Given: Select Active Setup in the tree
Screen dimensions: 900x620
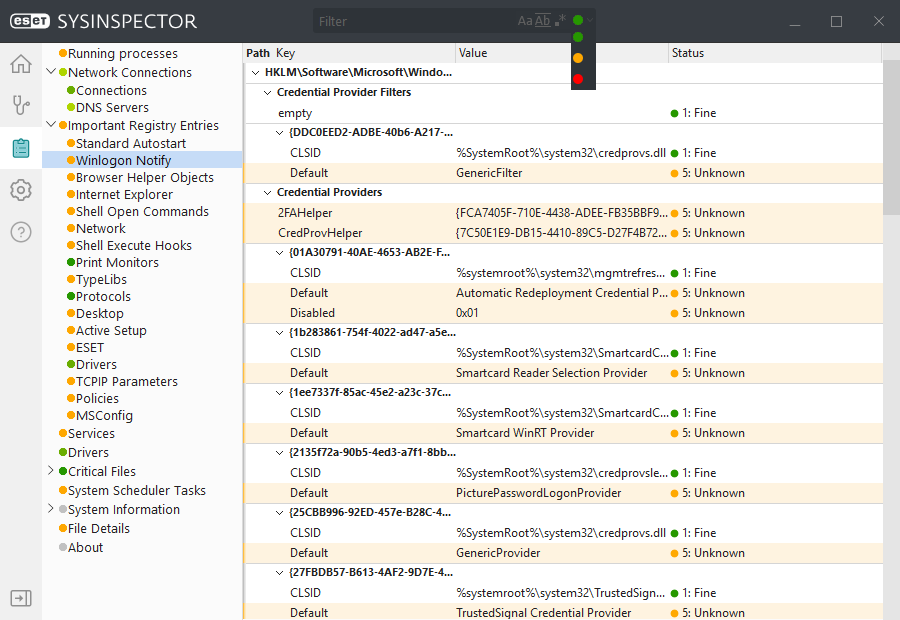Looking at the screenshot, I should tap(111, 330).
